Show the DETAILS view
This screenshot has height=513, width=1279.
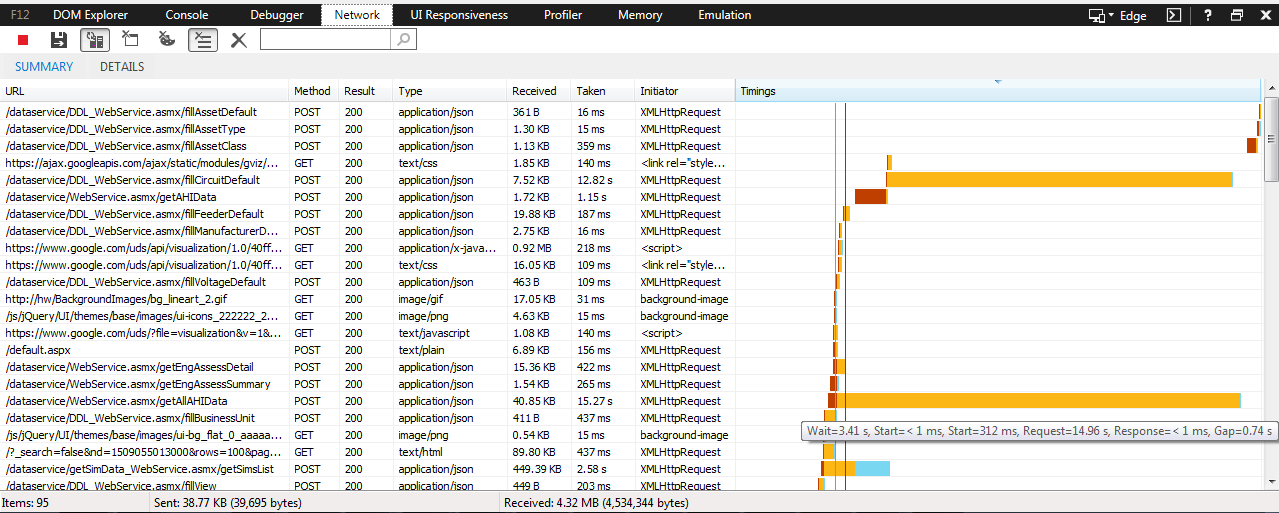coord(122,67)
